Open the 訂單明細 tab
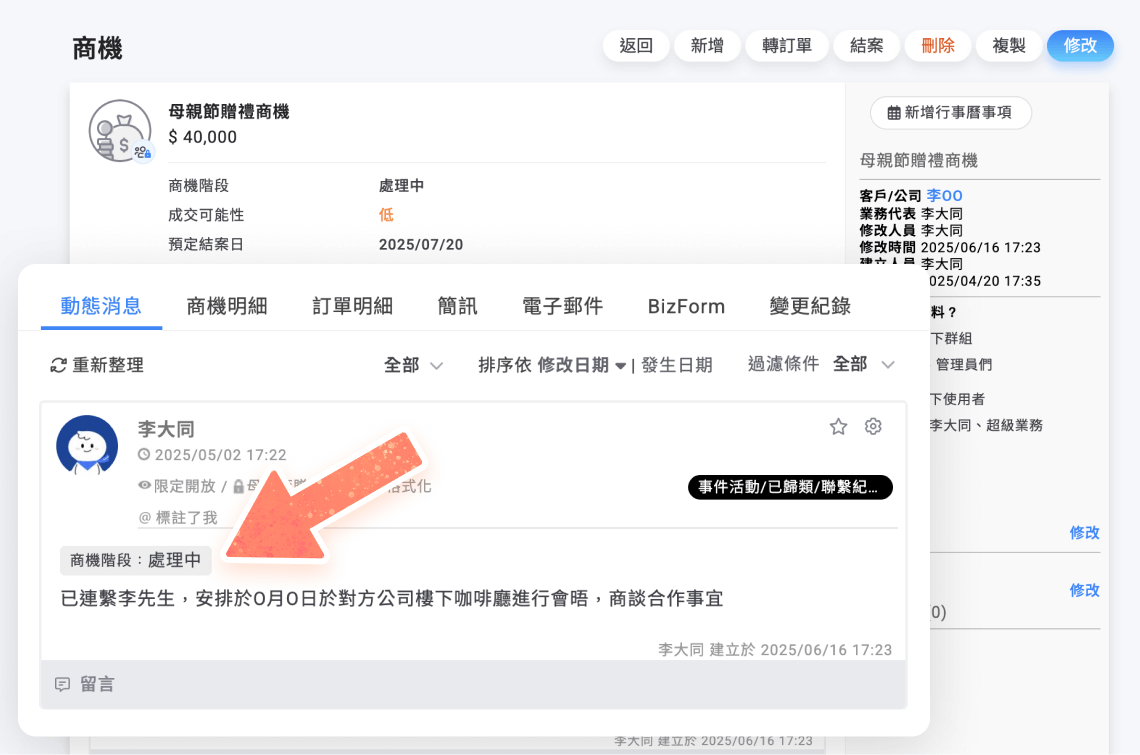The image size is (1140, 755). click(x=353, y=306)
